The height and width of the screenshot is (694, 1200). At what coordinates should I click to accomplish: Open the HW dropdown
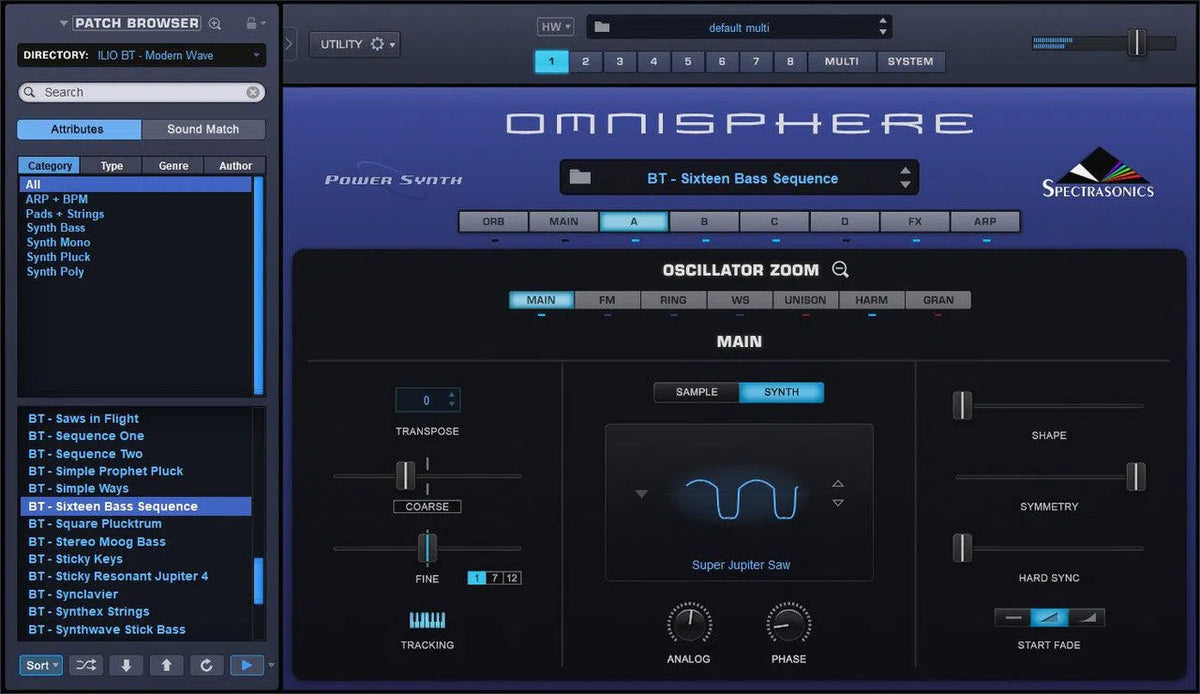[554, 26]
